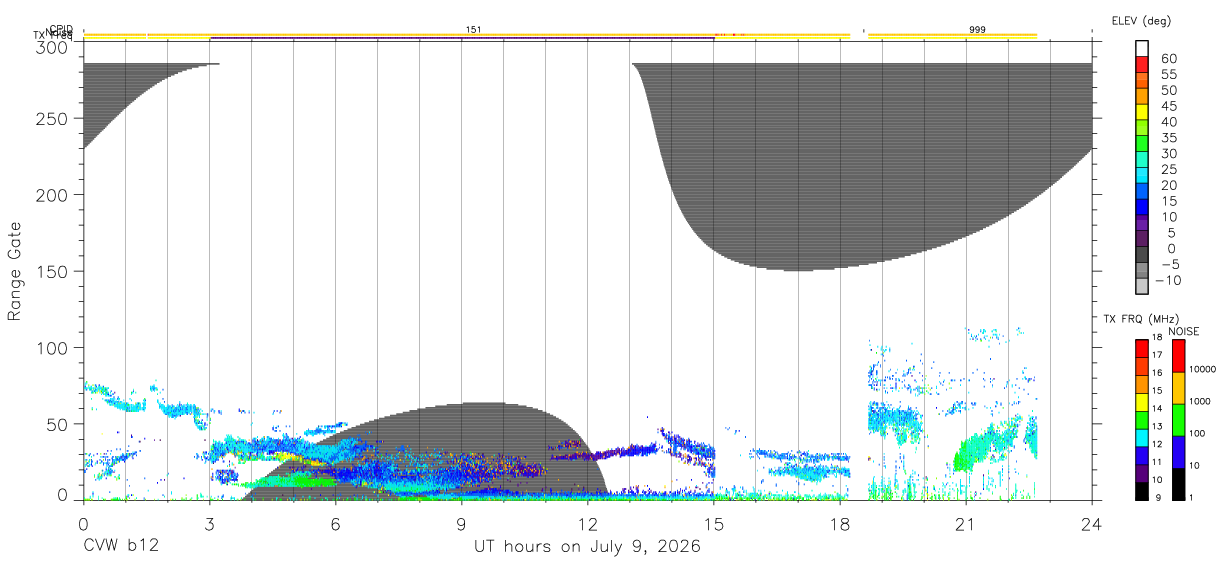This screenshot has width=1228, height=567.
Task: Click the '10000' label on NOISE scale
Action: click(x=1205, y=369)
